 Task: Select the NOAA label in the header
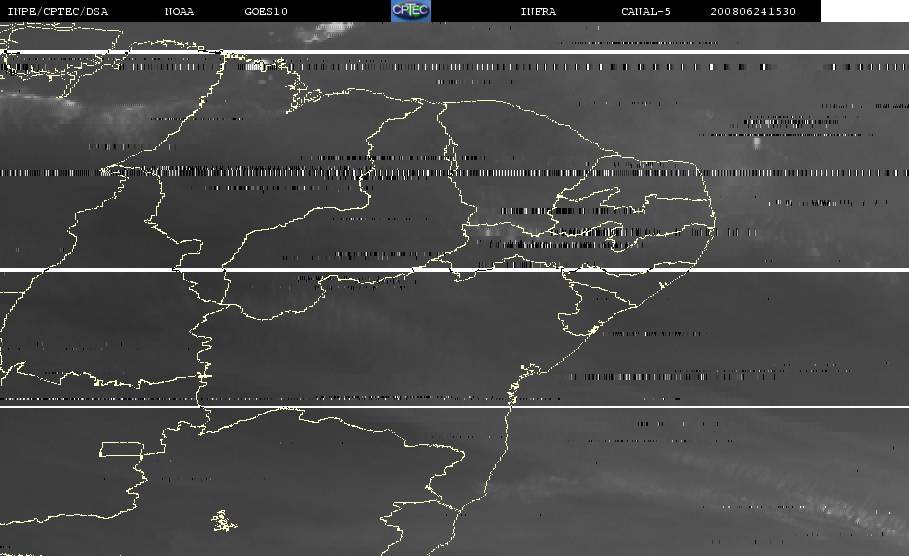[179, 11]
